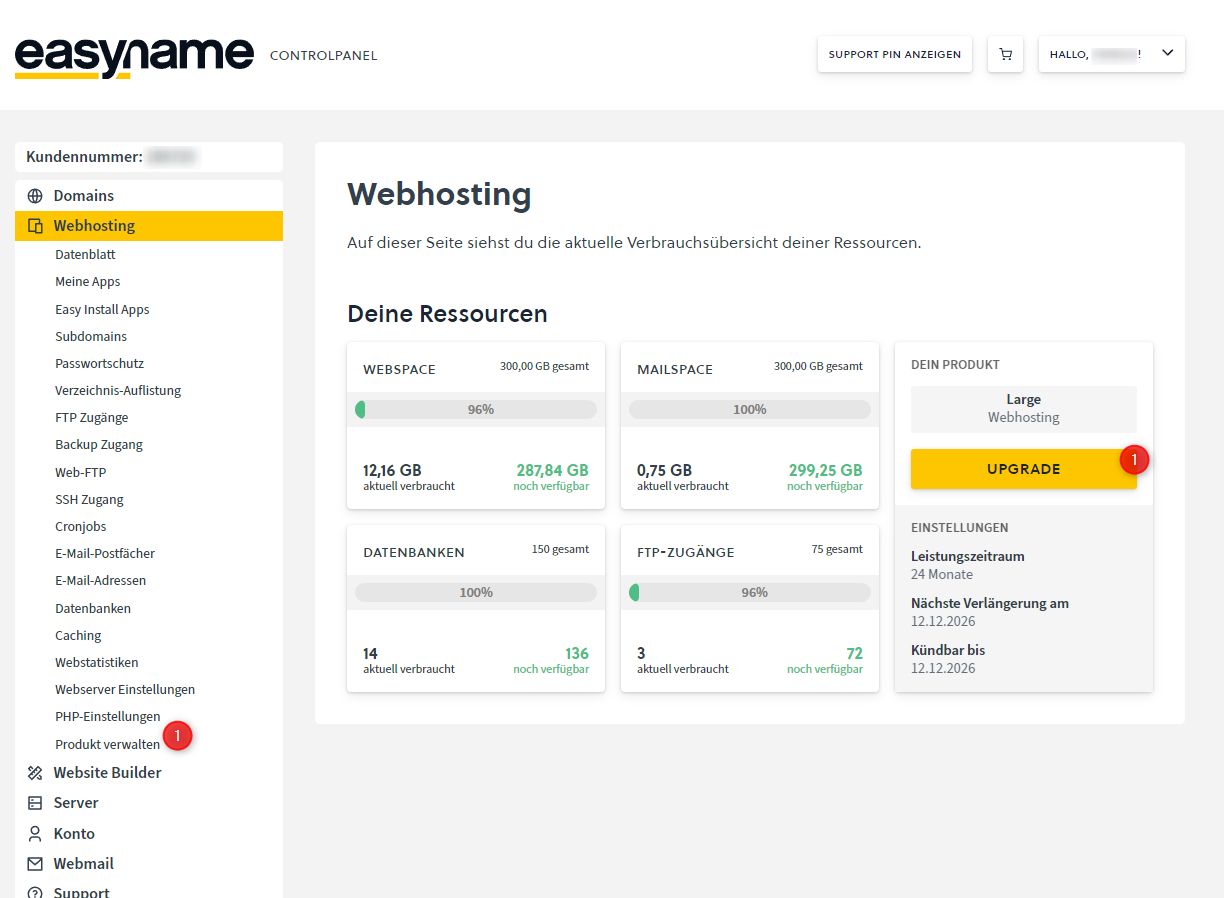Open E-Mail-Postfächer in sidebar

tap(105, 553)
